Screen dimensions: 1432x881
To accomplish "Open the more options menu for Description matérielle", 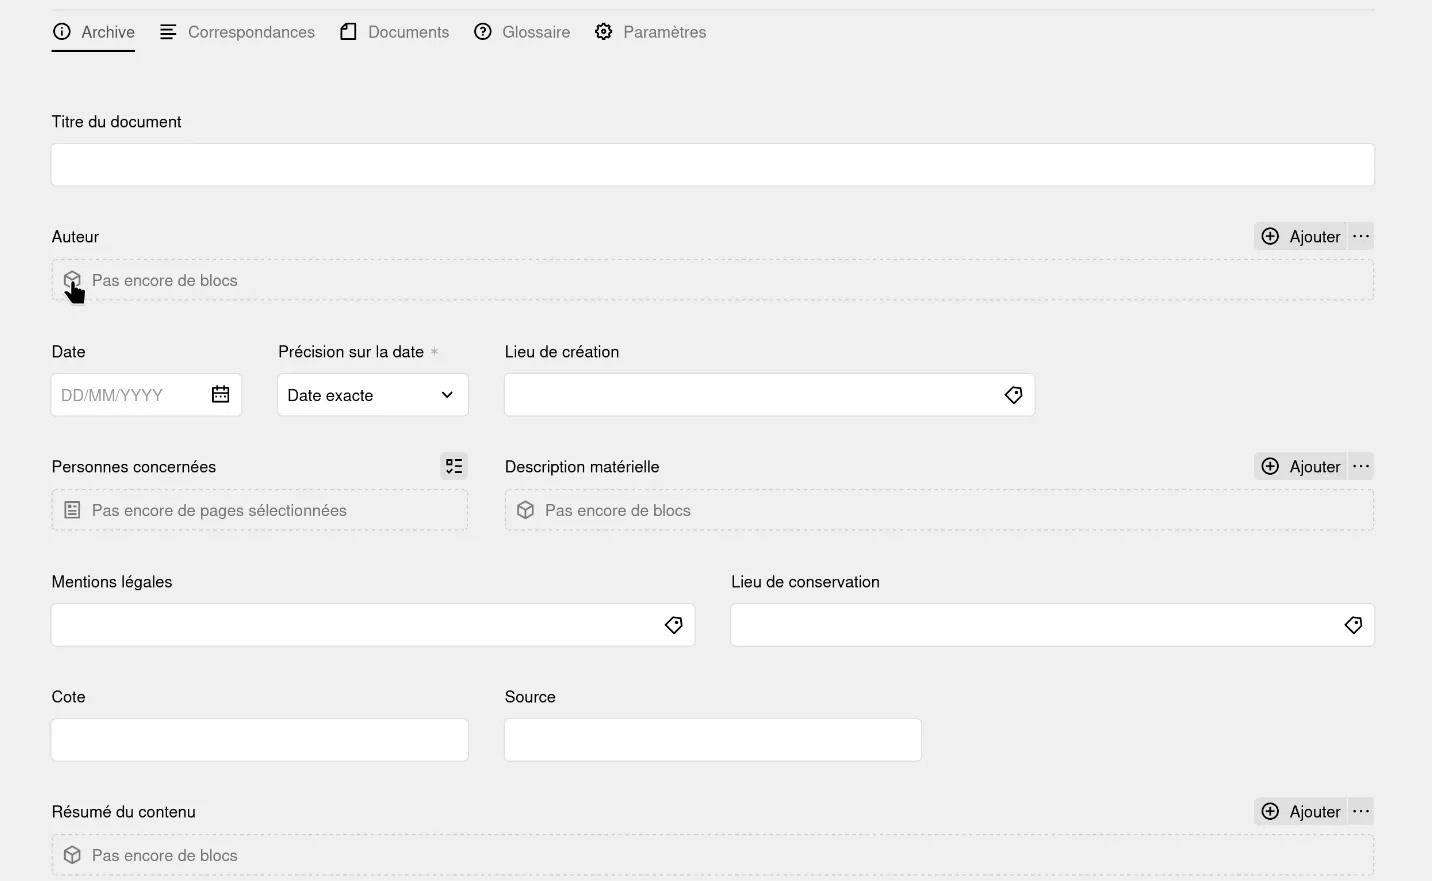I will (1360, 466).
